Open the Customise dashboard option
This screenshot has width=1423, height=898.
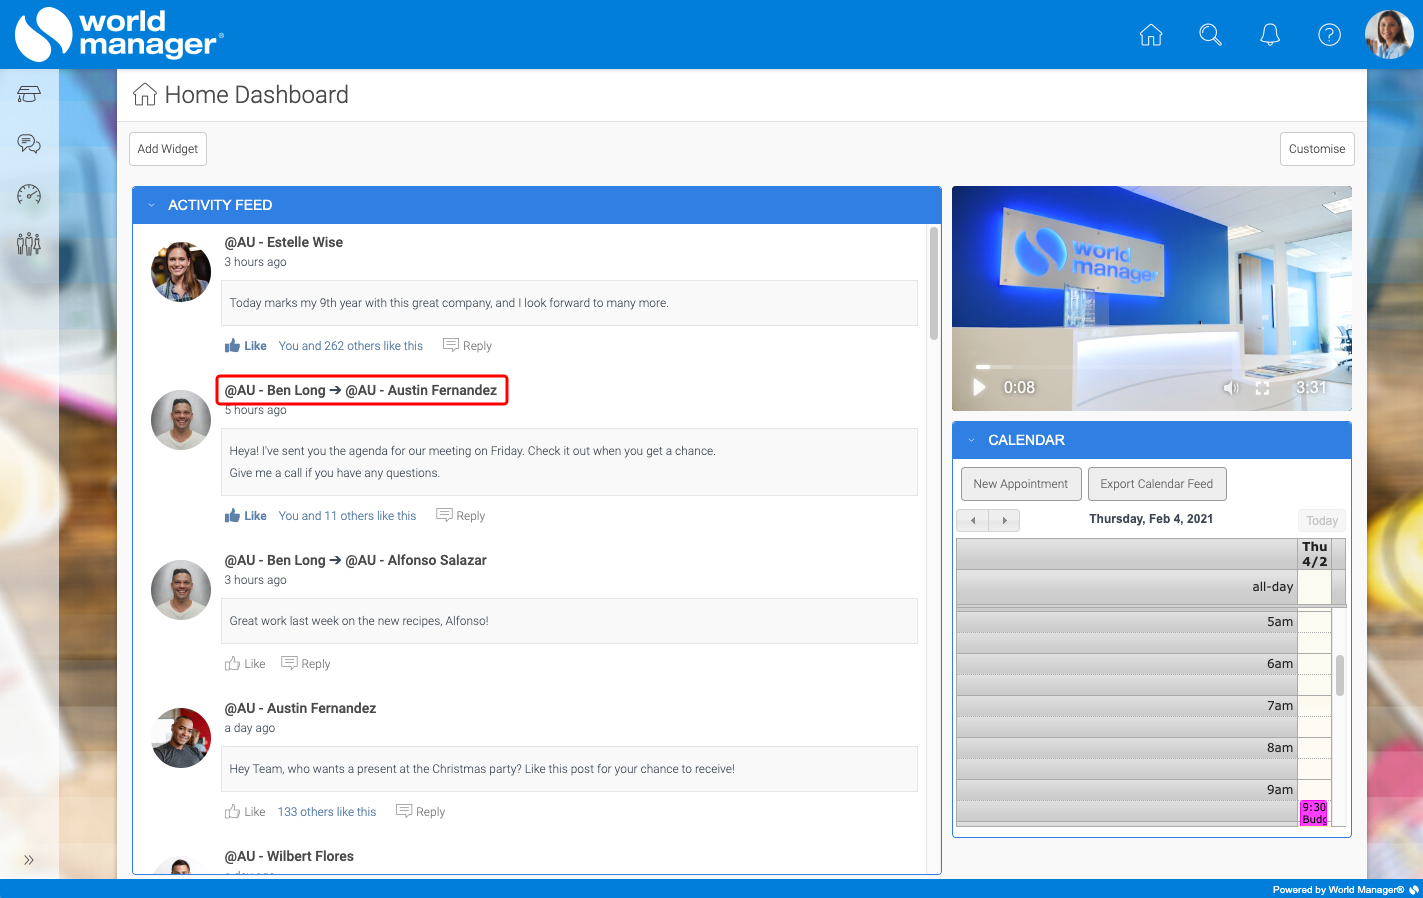click(x=1316, y=148)
